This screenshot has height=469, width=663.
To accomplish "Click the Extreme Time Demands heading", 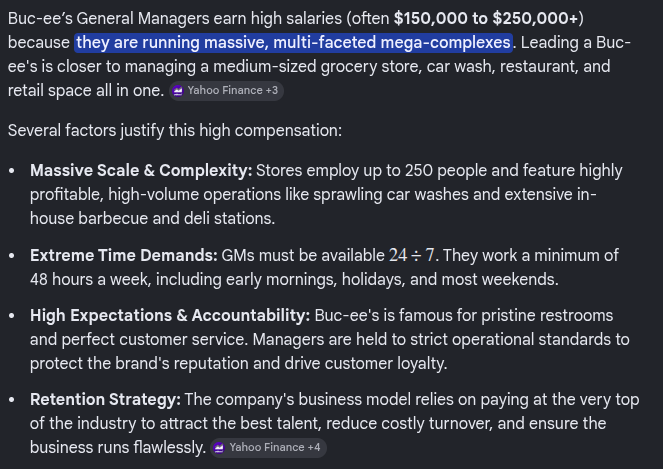I will pos(123,255).
